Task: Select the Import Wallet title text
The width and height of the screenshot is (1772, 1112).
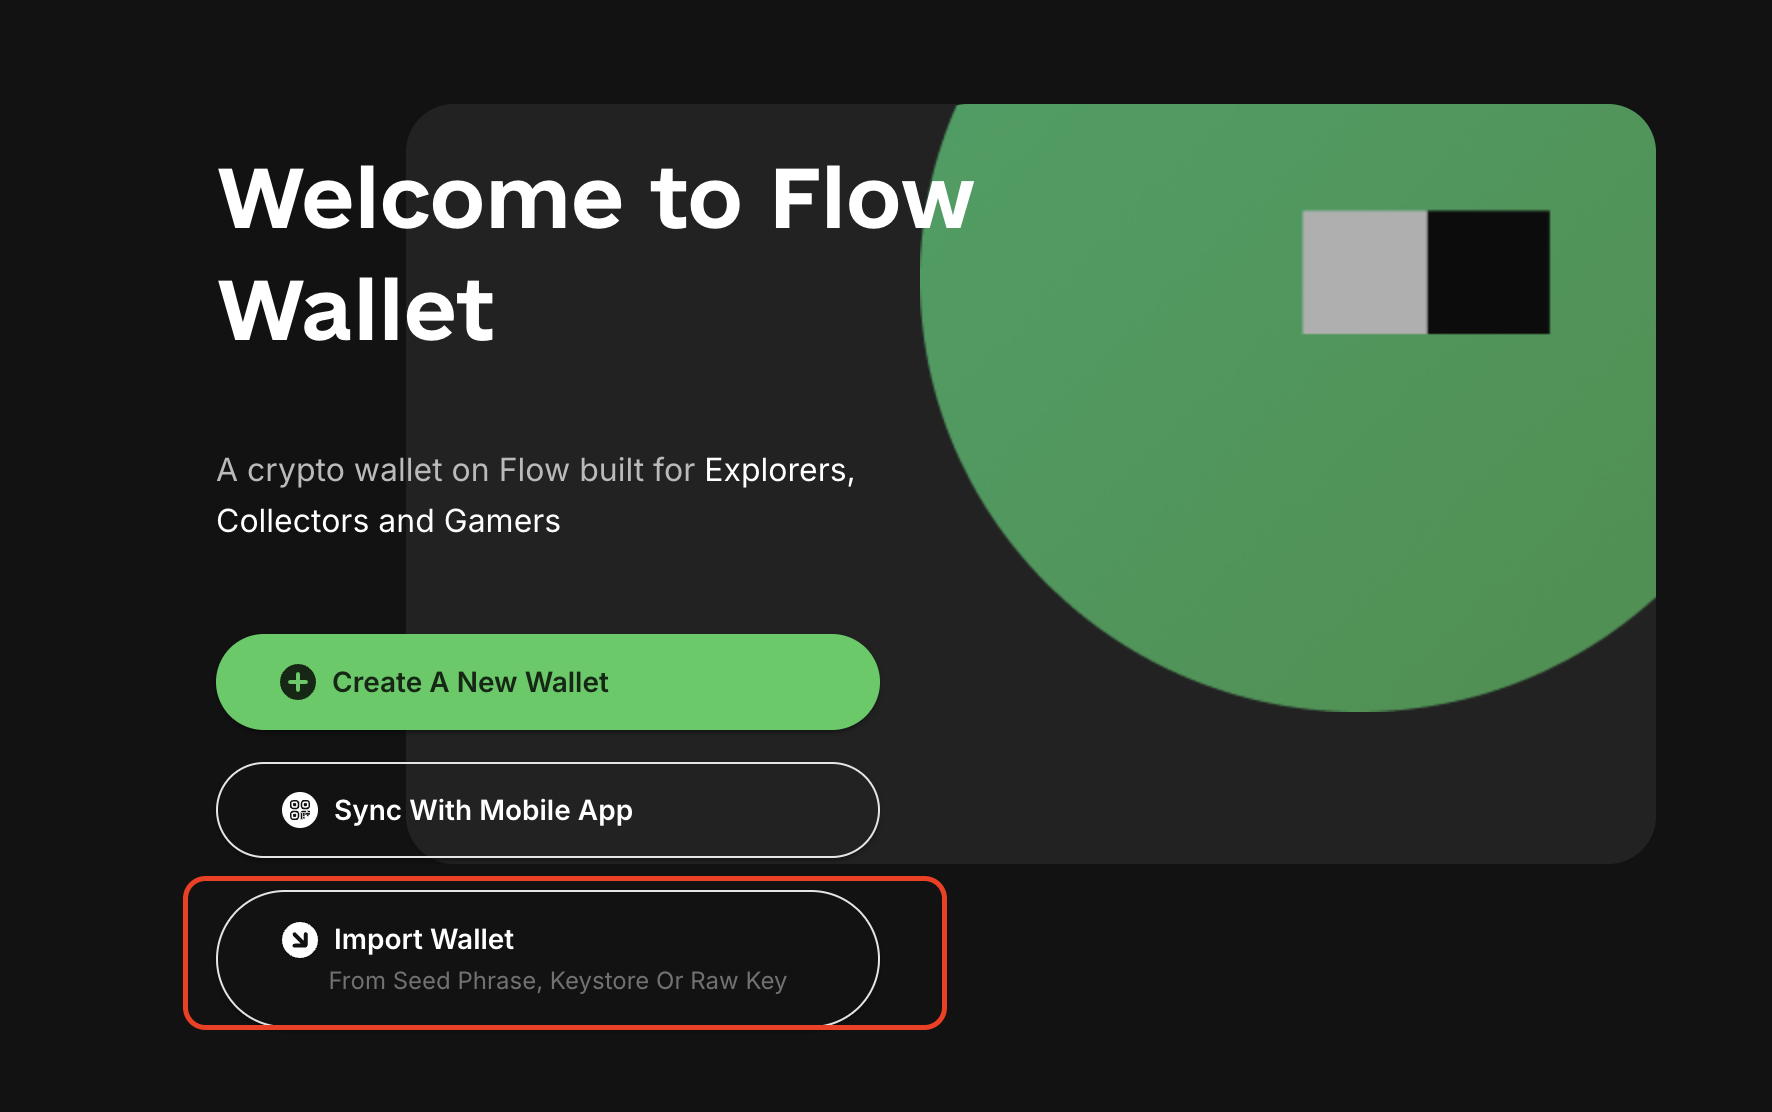Action: [x=424, y=940]
